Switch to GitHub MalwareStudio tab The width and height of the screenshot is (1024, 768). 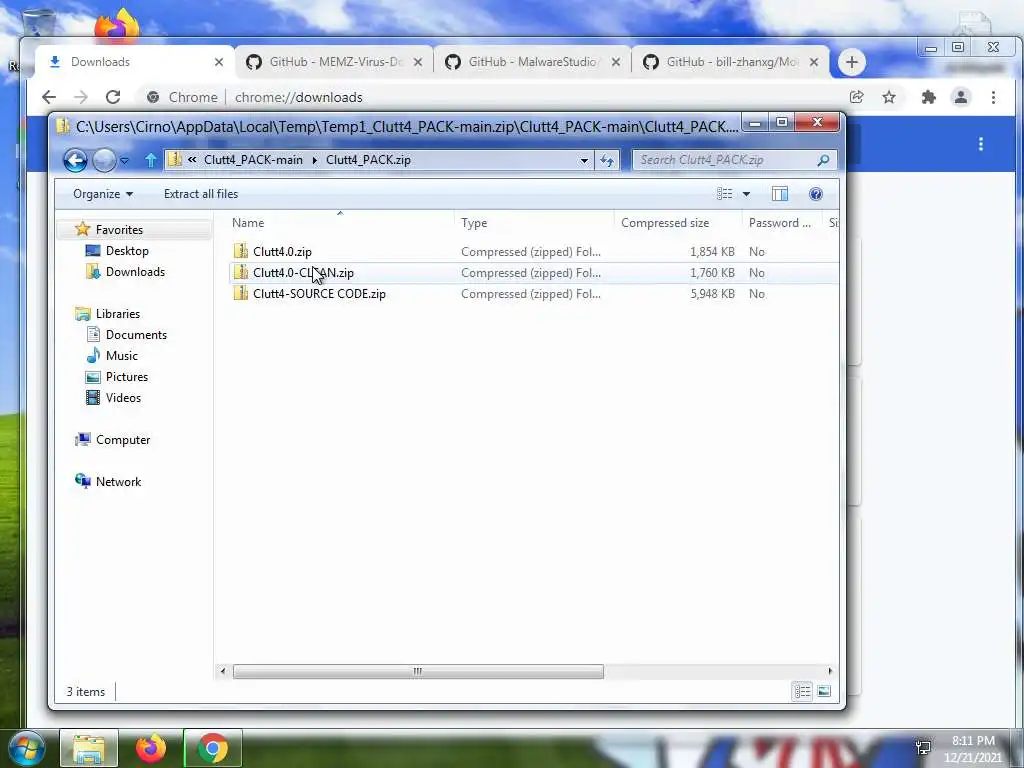pyautogui.click(x=532, y=62)
